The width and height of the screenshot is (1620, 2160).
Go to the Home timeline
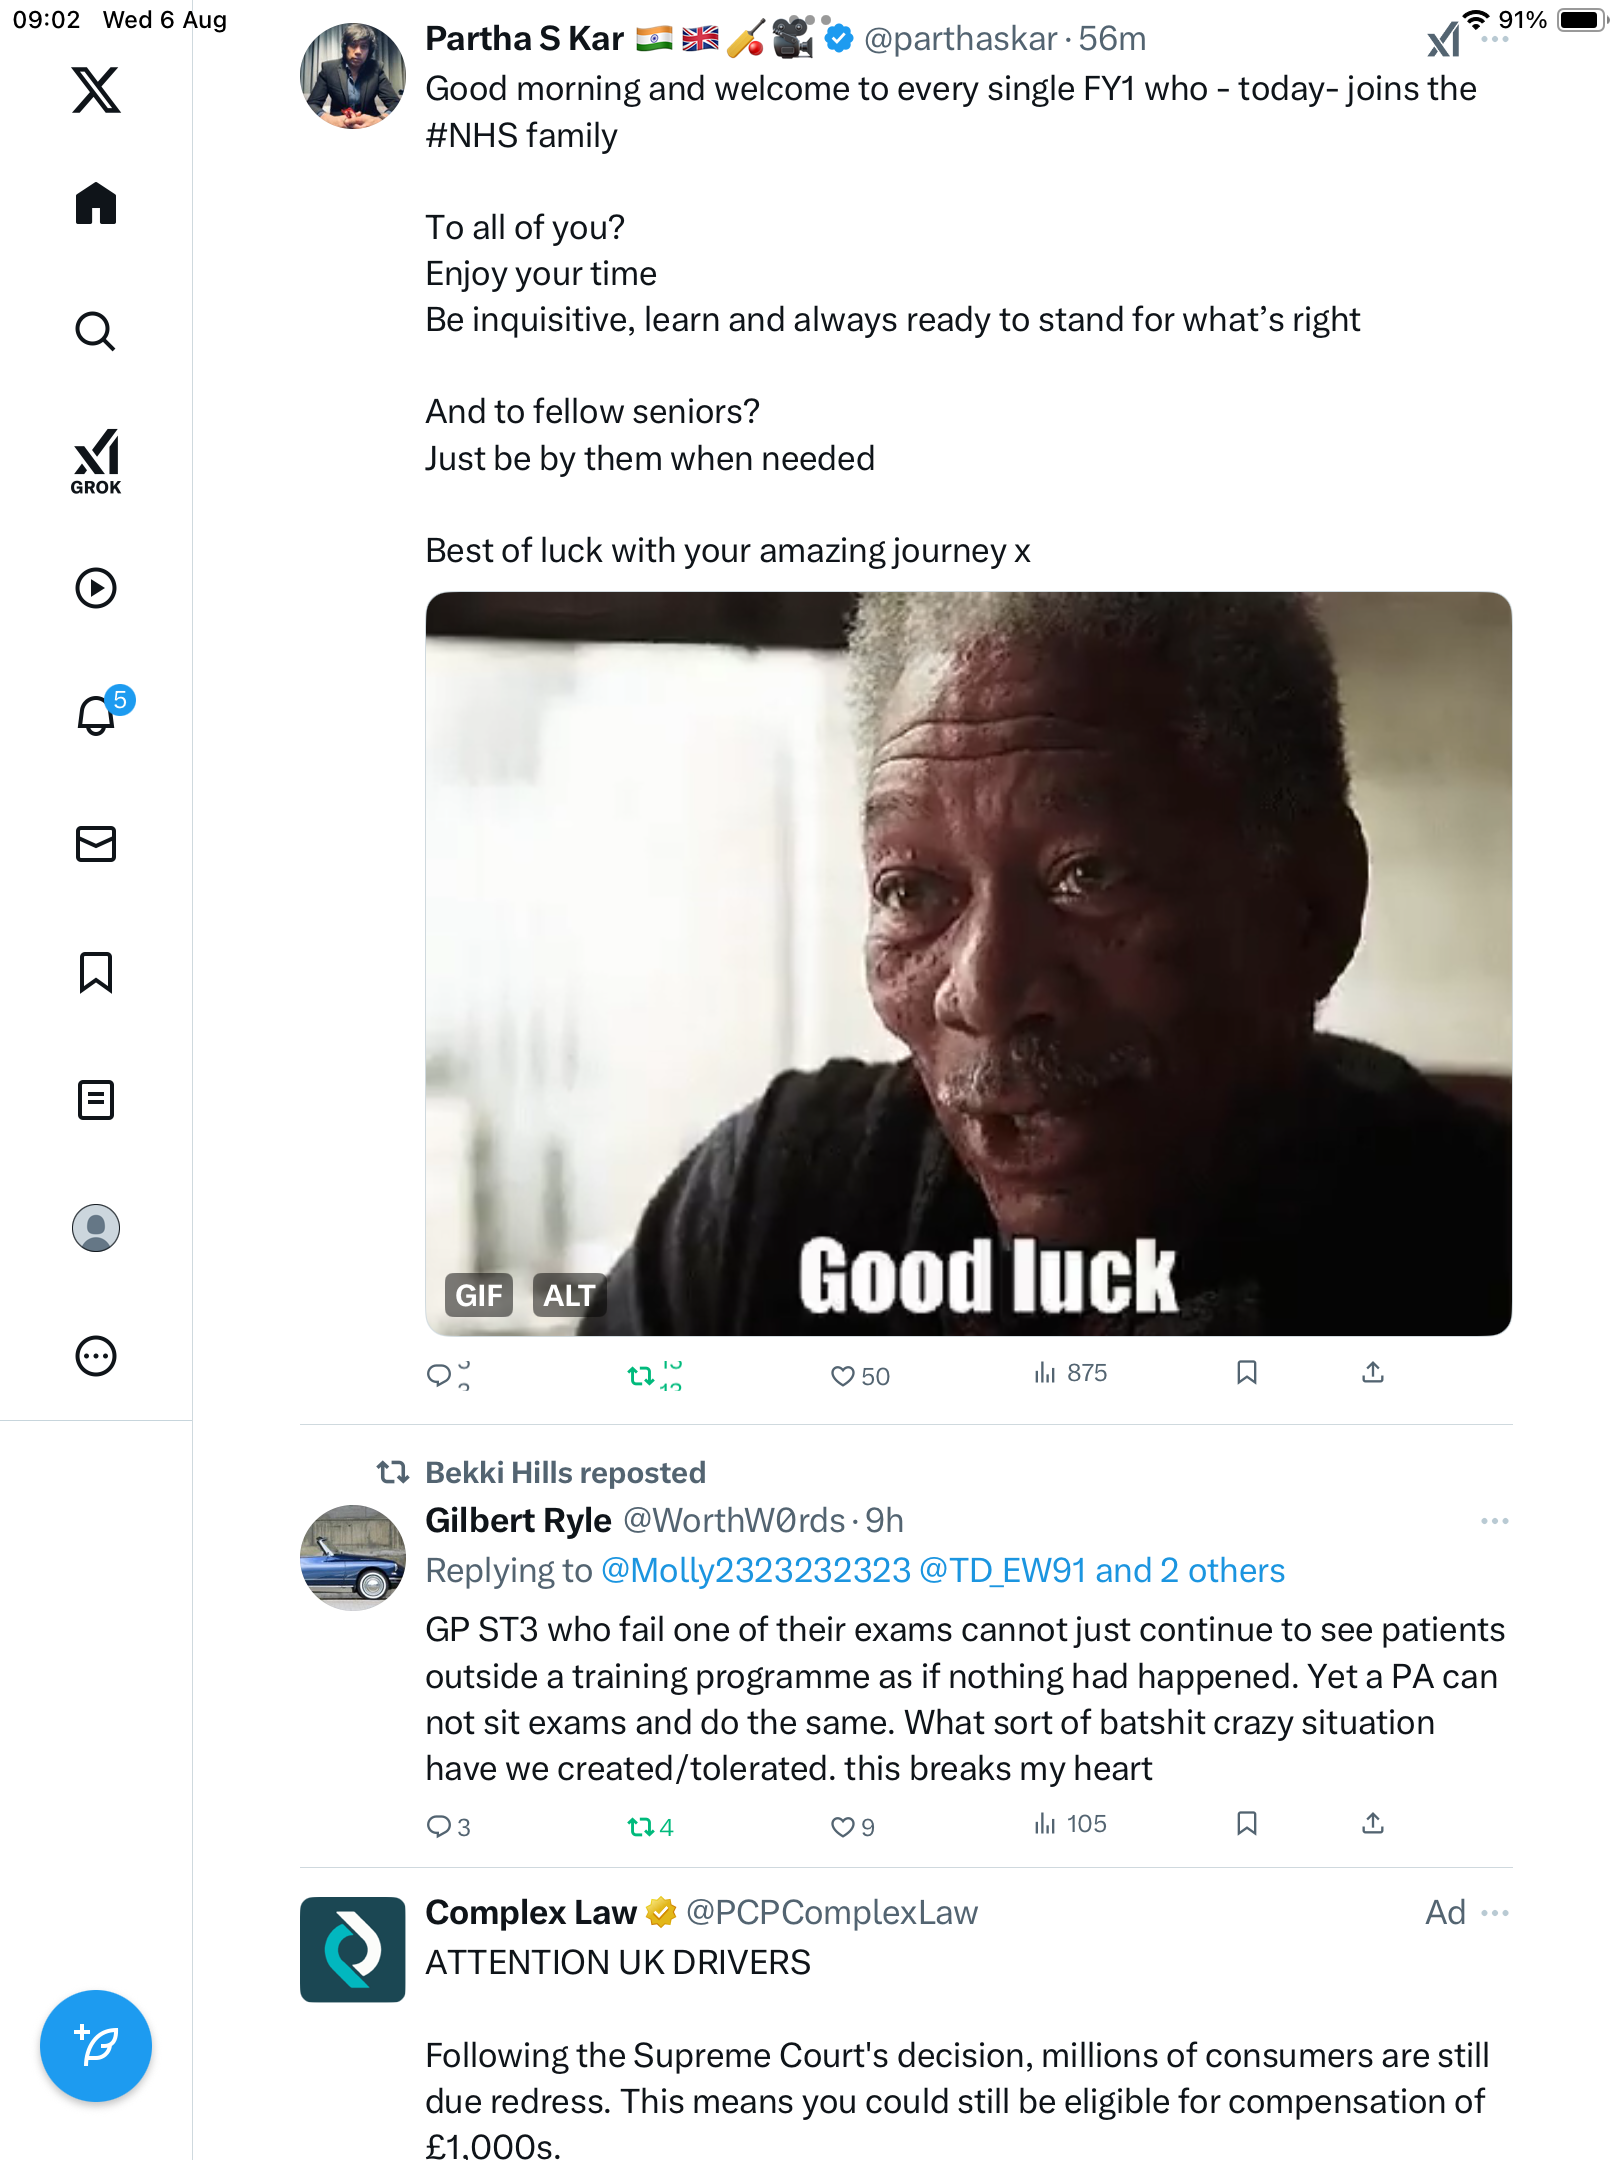pos(96,204)
